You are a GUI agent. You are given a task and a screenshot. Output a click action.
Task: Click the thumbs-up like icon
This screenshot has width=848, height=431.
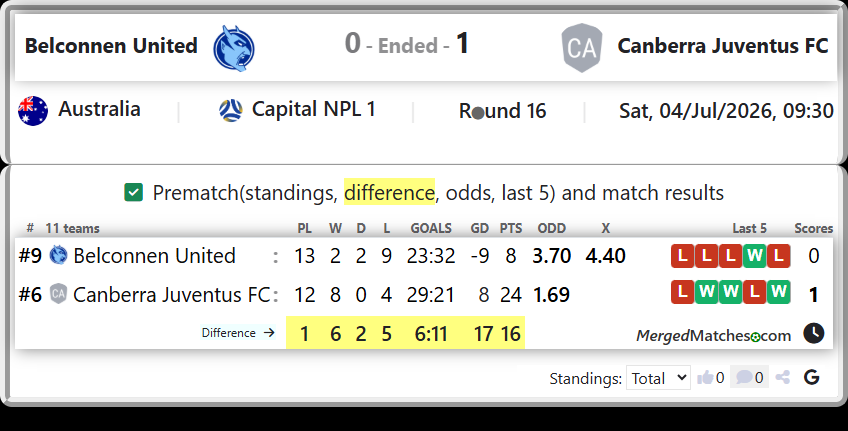point(705,377)
